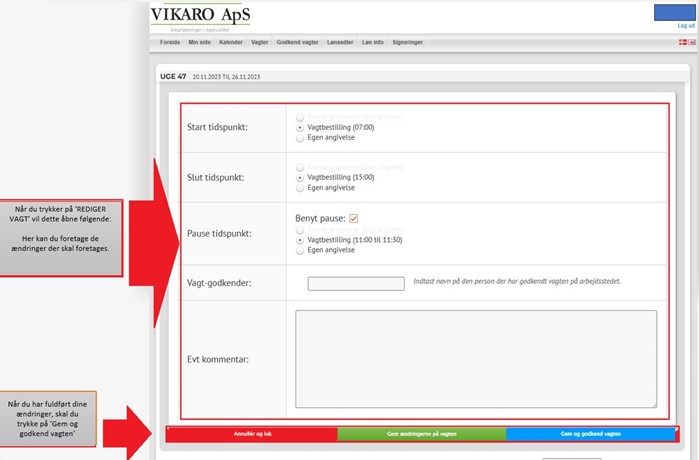Select 'Vagtbestilling (07:00)' start time option

(x=300, y=128)
